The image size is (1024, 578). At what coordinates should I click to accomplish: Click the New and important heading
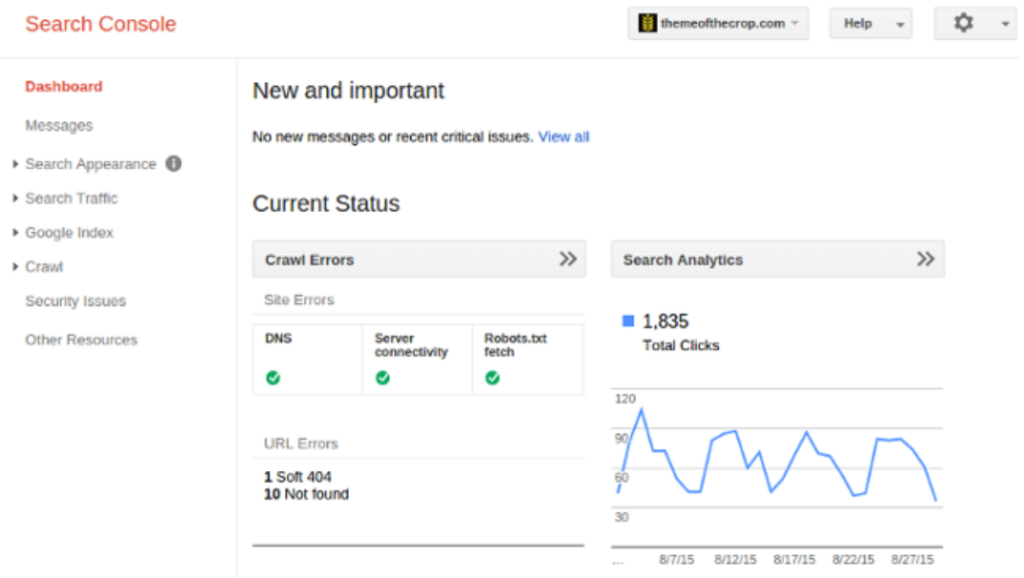(348, 91)
